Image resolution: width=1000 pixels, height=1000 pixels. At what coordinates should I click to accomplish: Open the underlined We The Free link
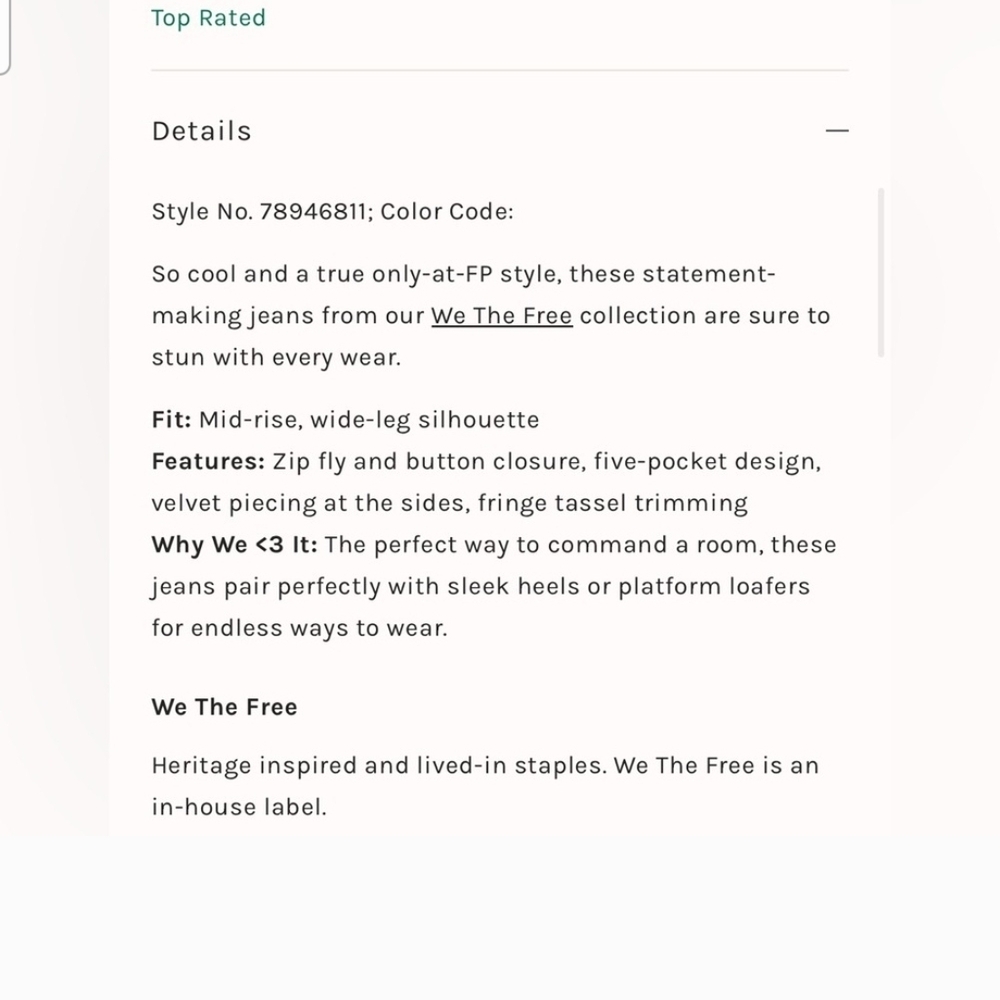click(502, 316)
